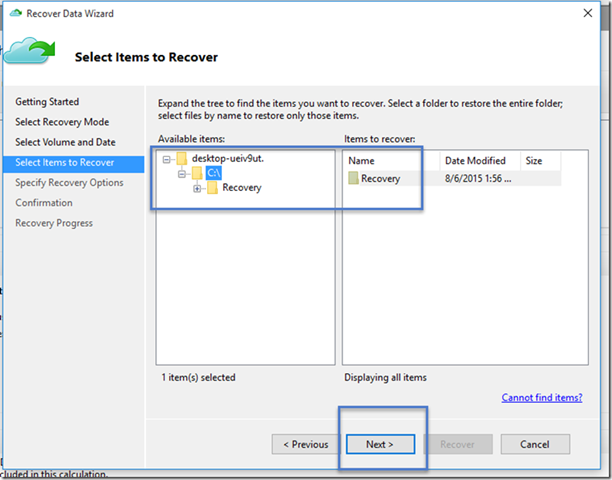
Task: Click the C:\ drive folder icon
Action: pos(196,173)
